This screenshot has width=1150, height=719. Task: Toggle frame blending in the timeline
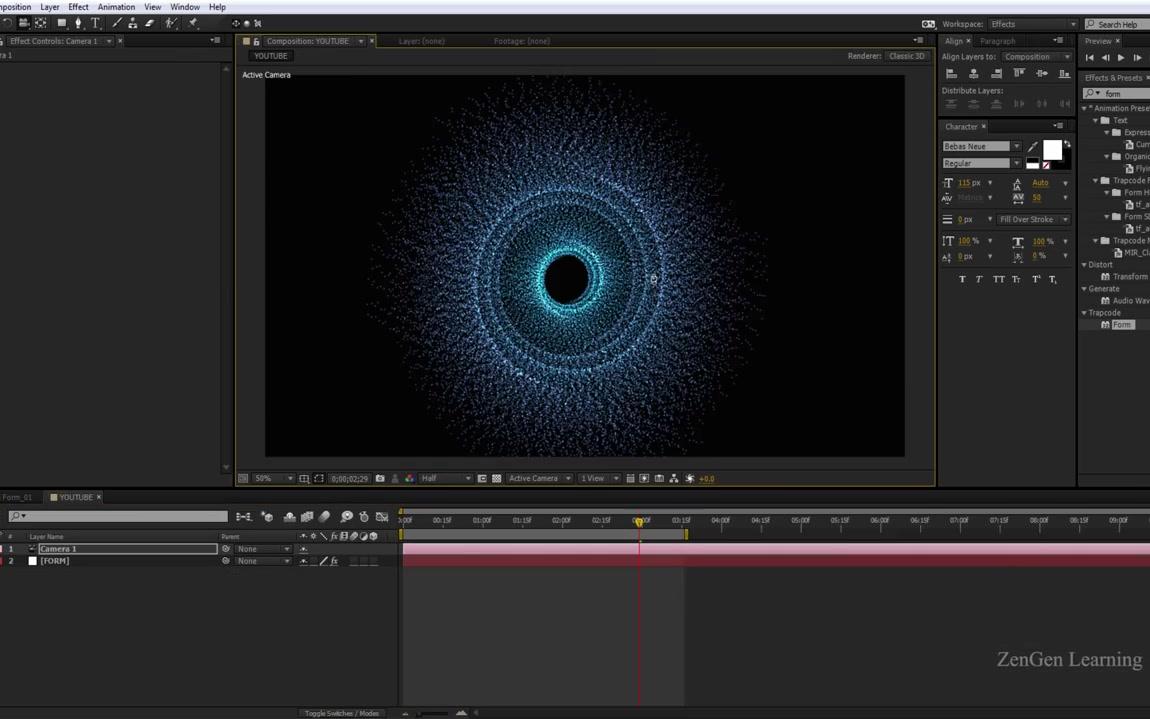pyautogui.click(x=306, y=517)
